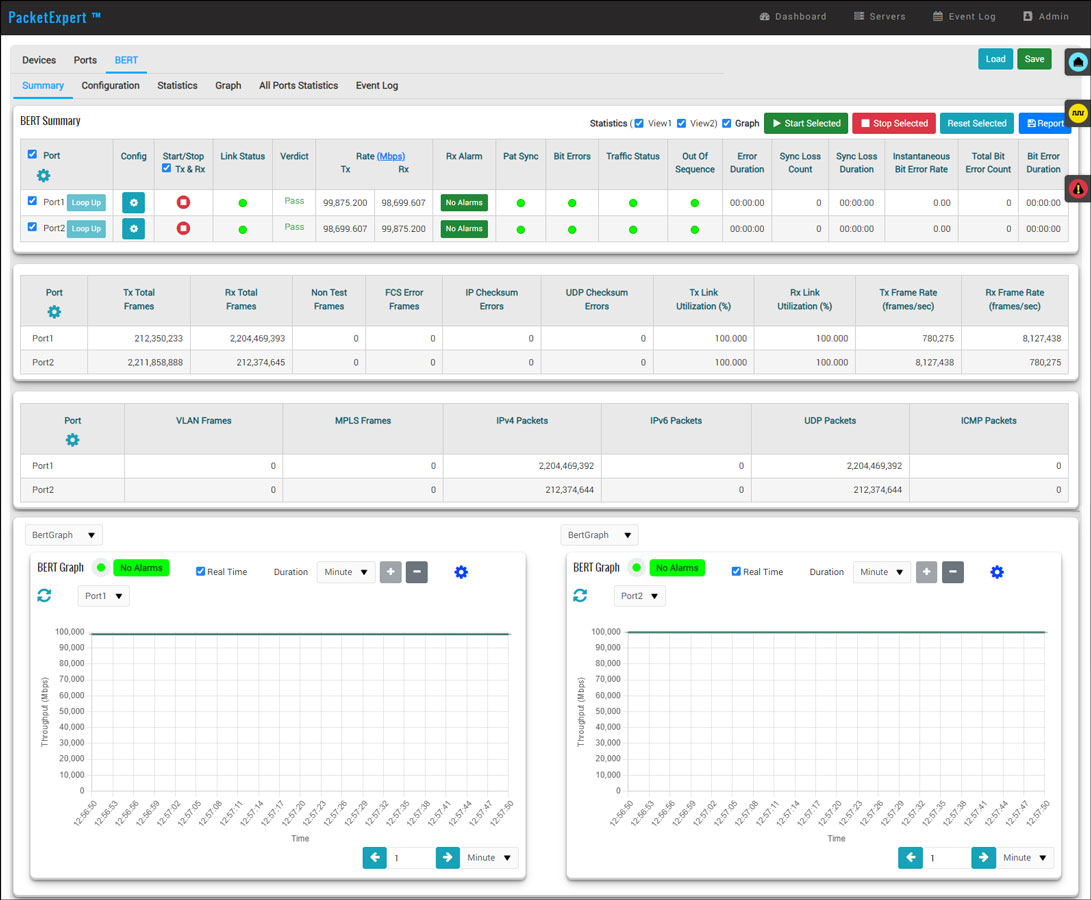The image size is (1091, 900).
Task: Click the Start Selected button
Action: (806, 123)
